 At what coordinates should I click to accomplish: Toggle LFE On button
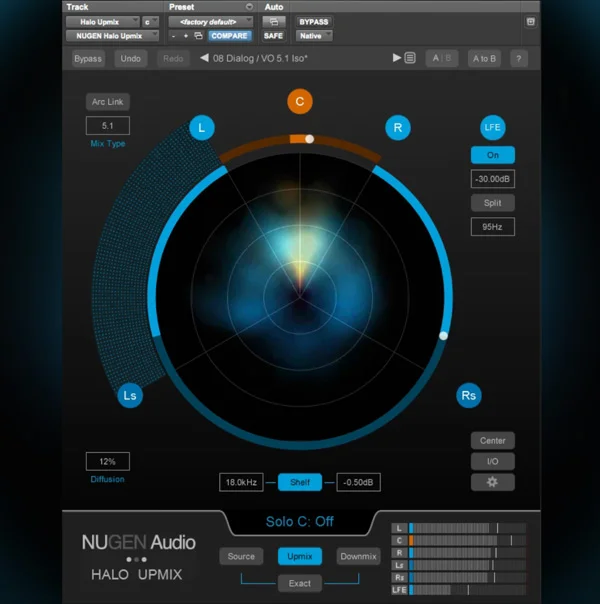(493, 155)
